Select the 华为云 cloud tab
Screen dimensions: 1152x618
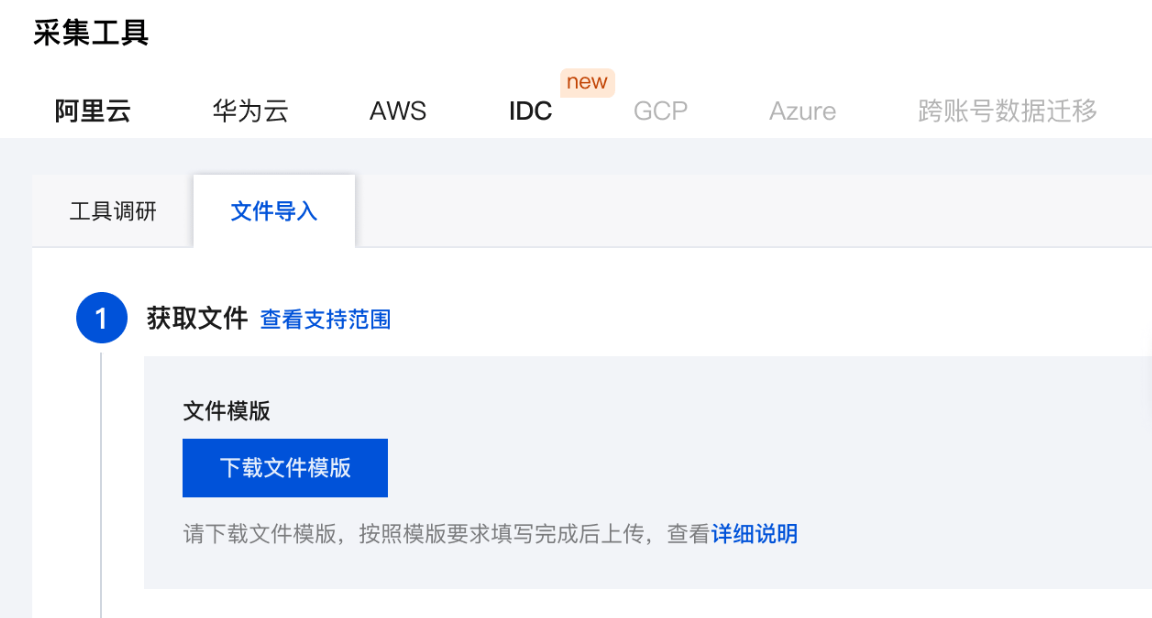(250, 111)
